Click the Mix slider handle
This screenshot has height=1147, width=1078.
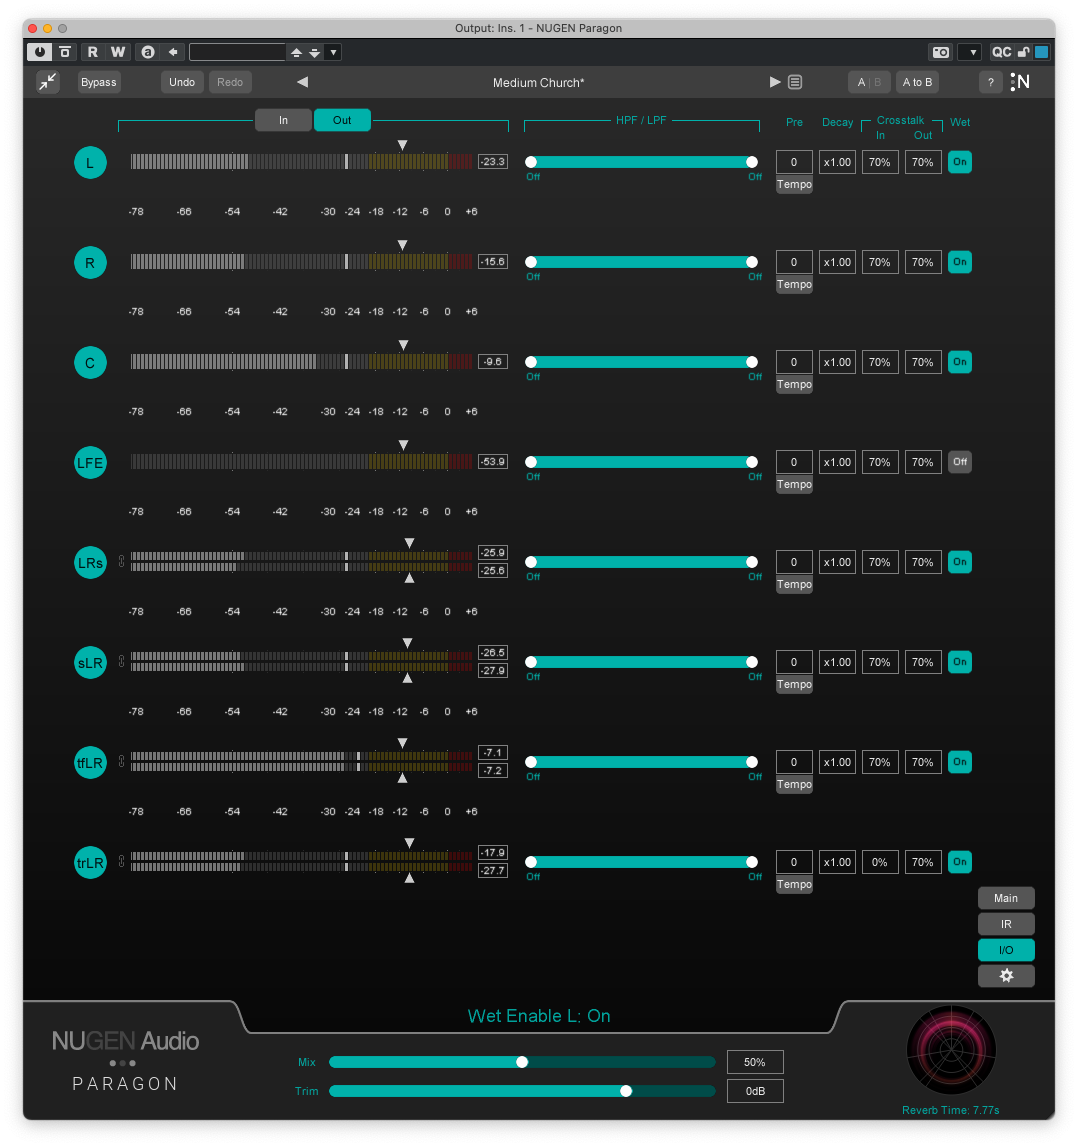pos(522,1062)
